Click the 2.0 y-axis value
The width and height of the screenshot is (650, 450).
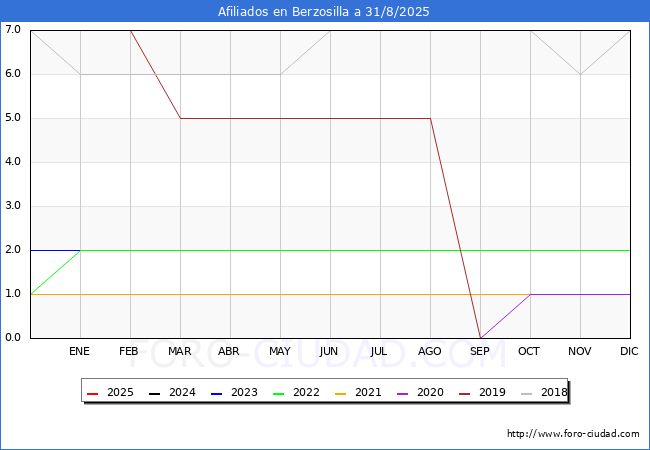[13, 249]
